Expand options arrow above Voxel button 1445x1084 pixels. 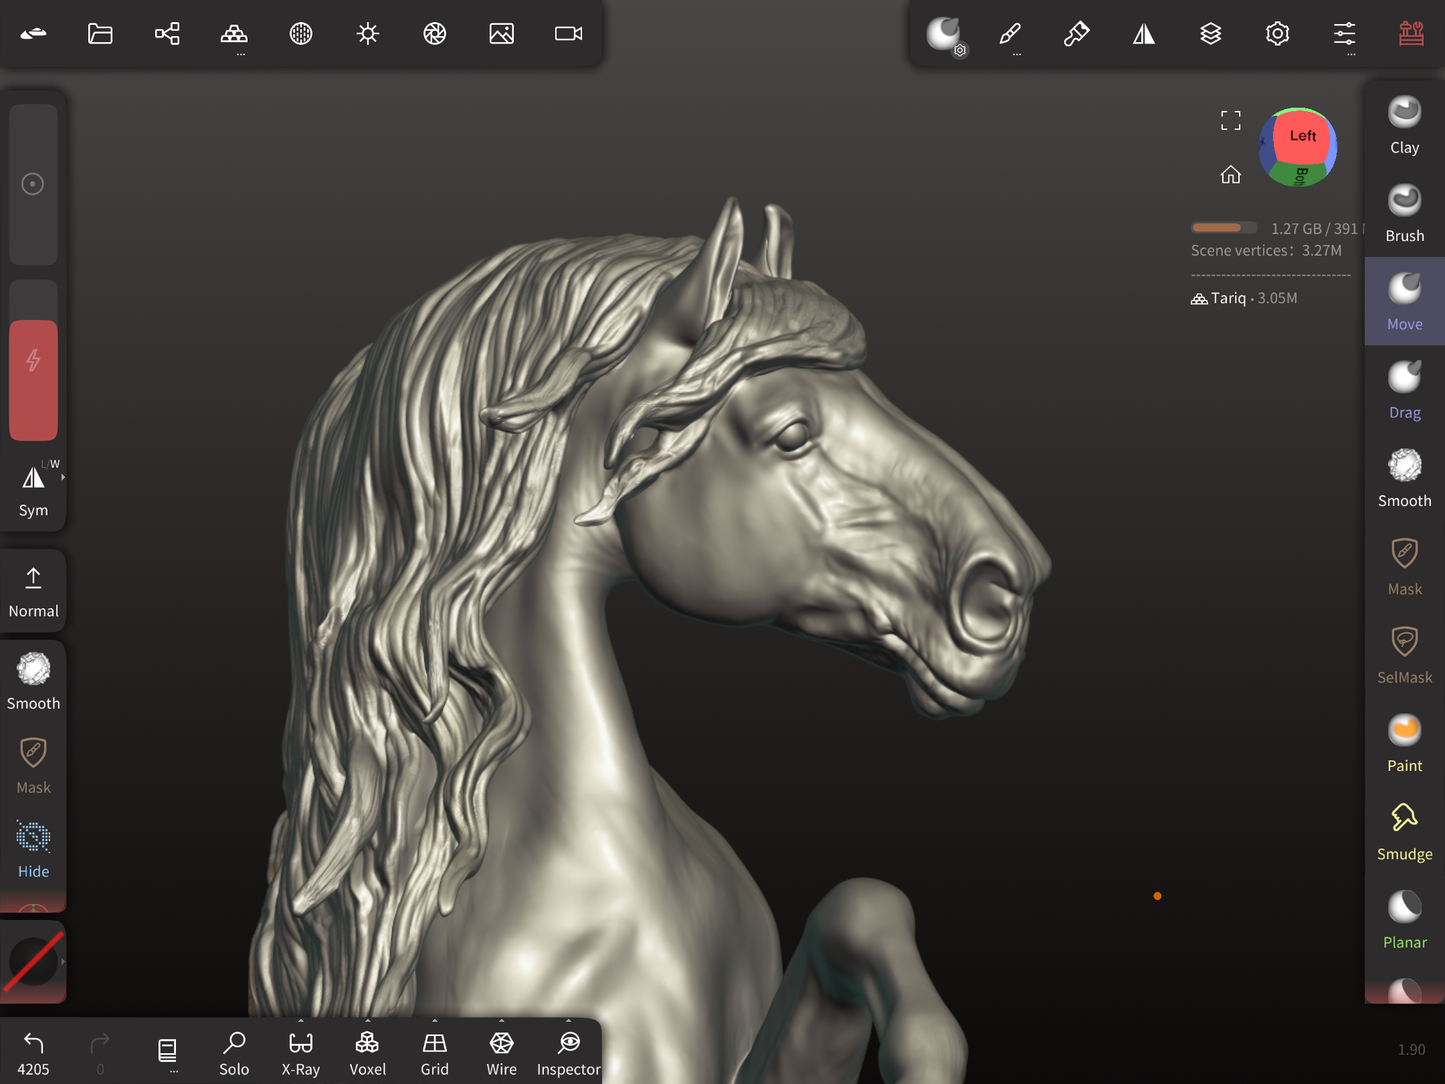[368, 1021]
